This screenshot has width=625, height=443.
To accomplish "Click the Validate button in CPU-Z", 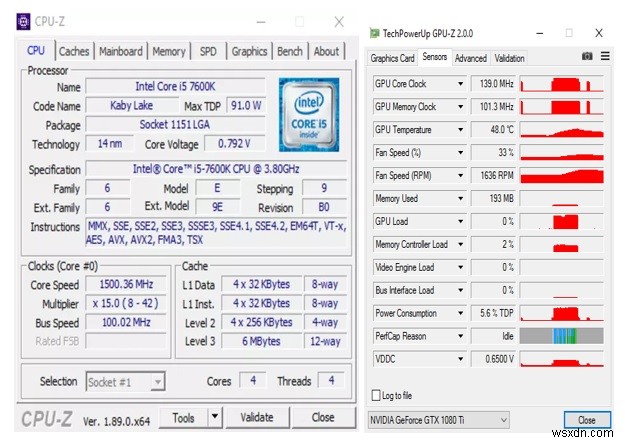I will pos(257,417).
